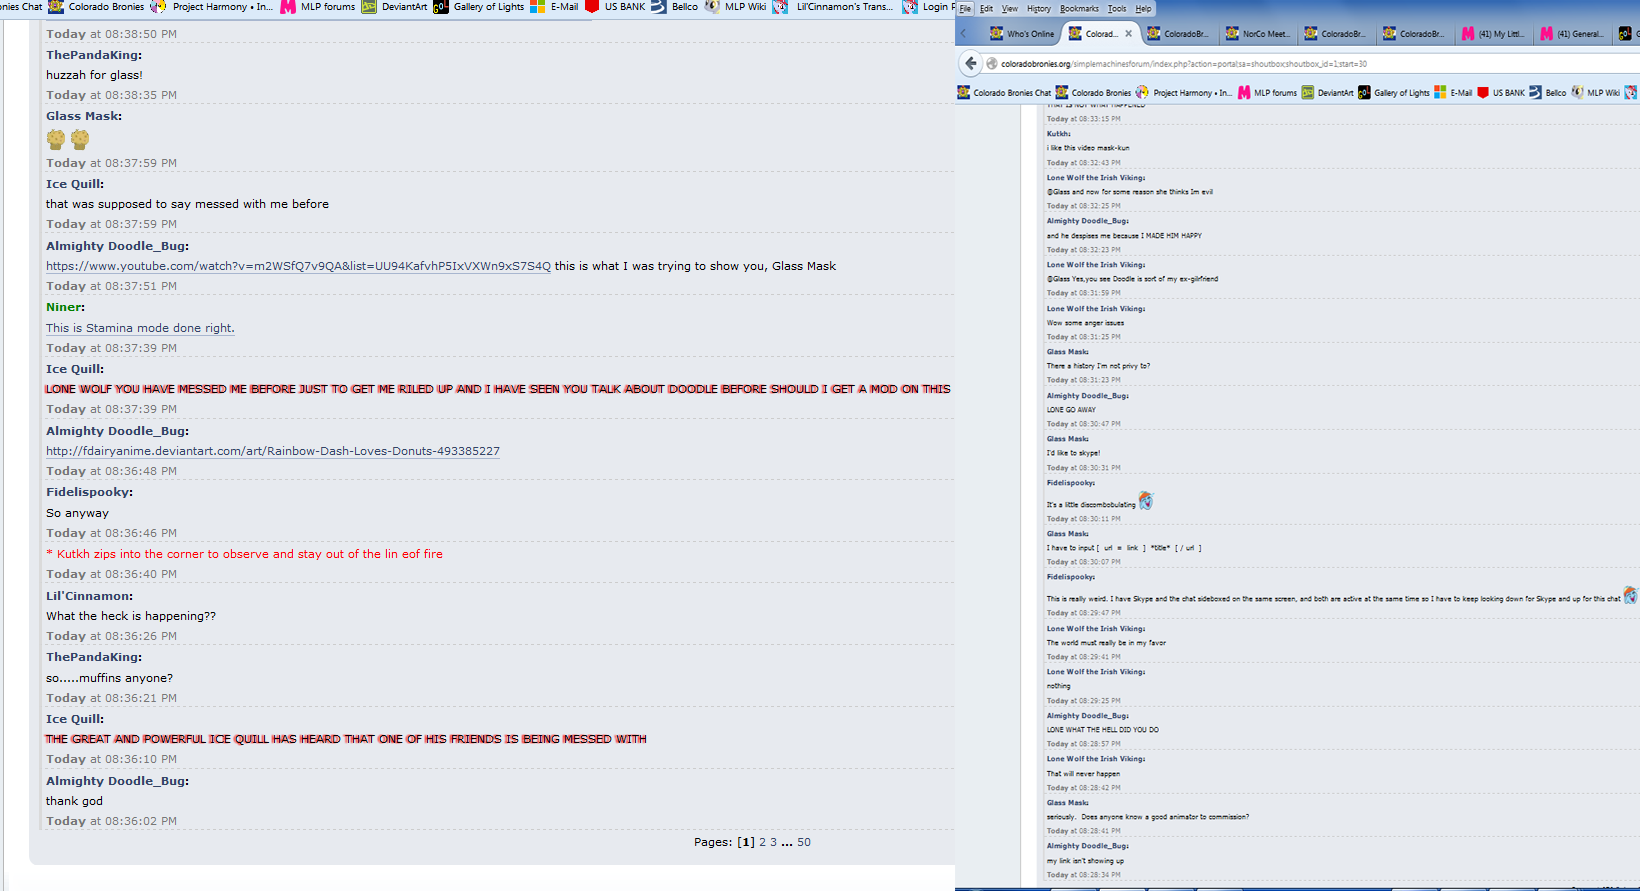This screenshot has height=891, width=1640.
Task: Open the US BANK bookmark in right window
Action: pyautogui.click(x=1500, y=93)
